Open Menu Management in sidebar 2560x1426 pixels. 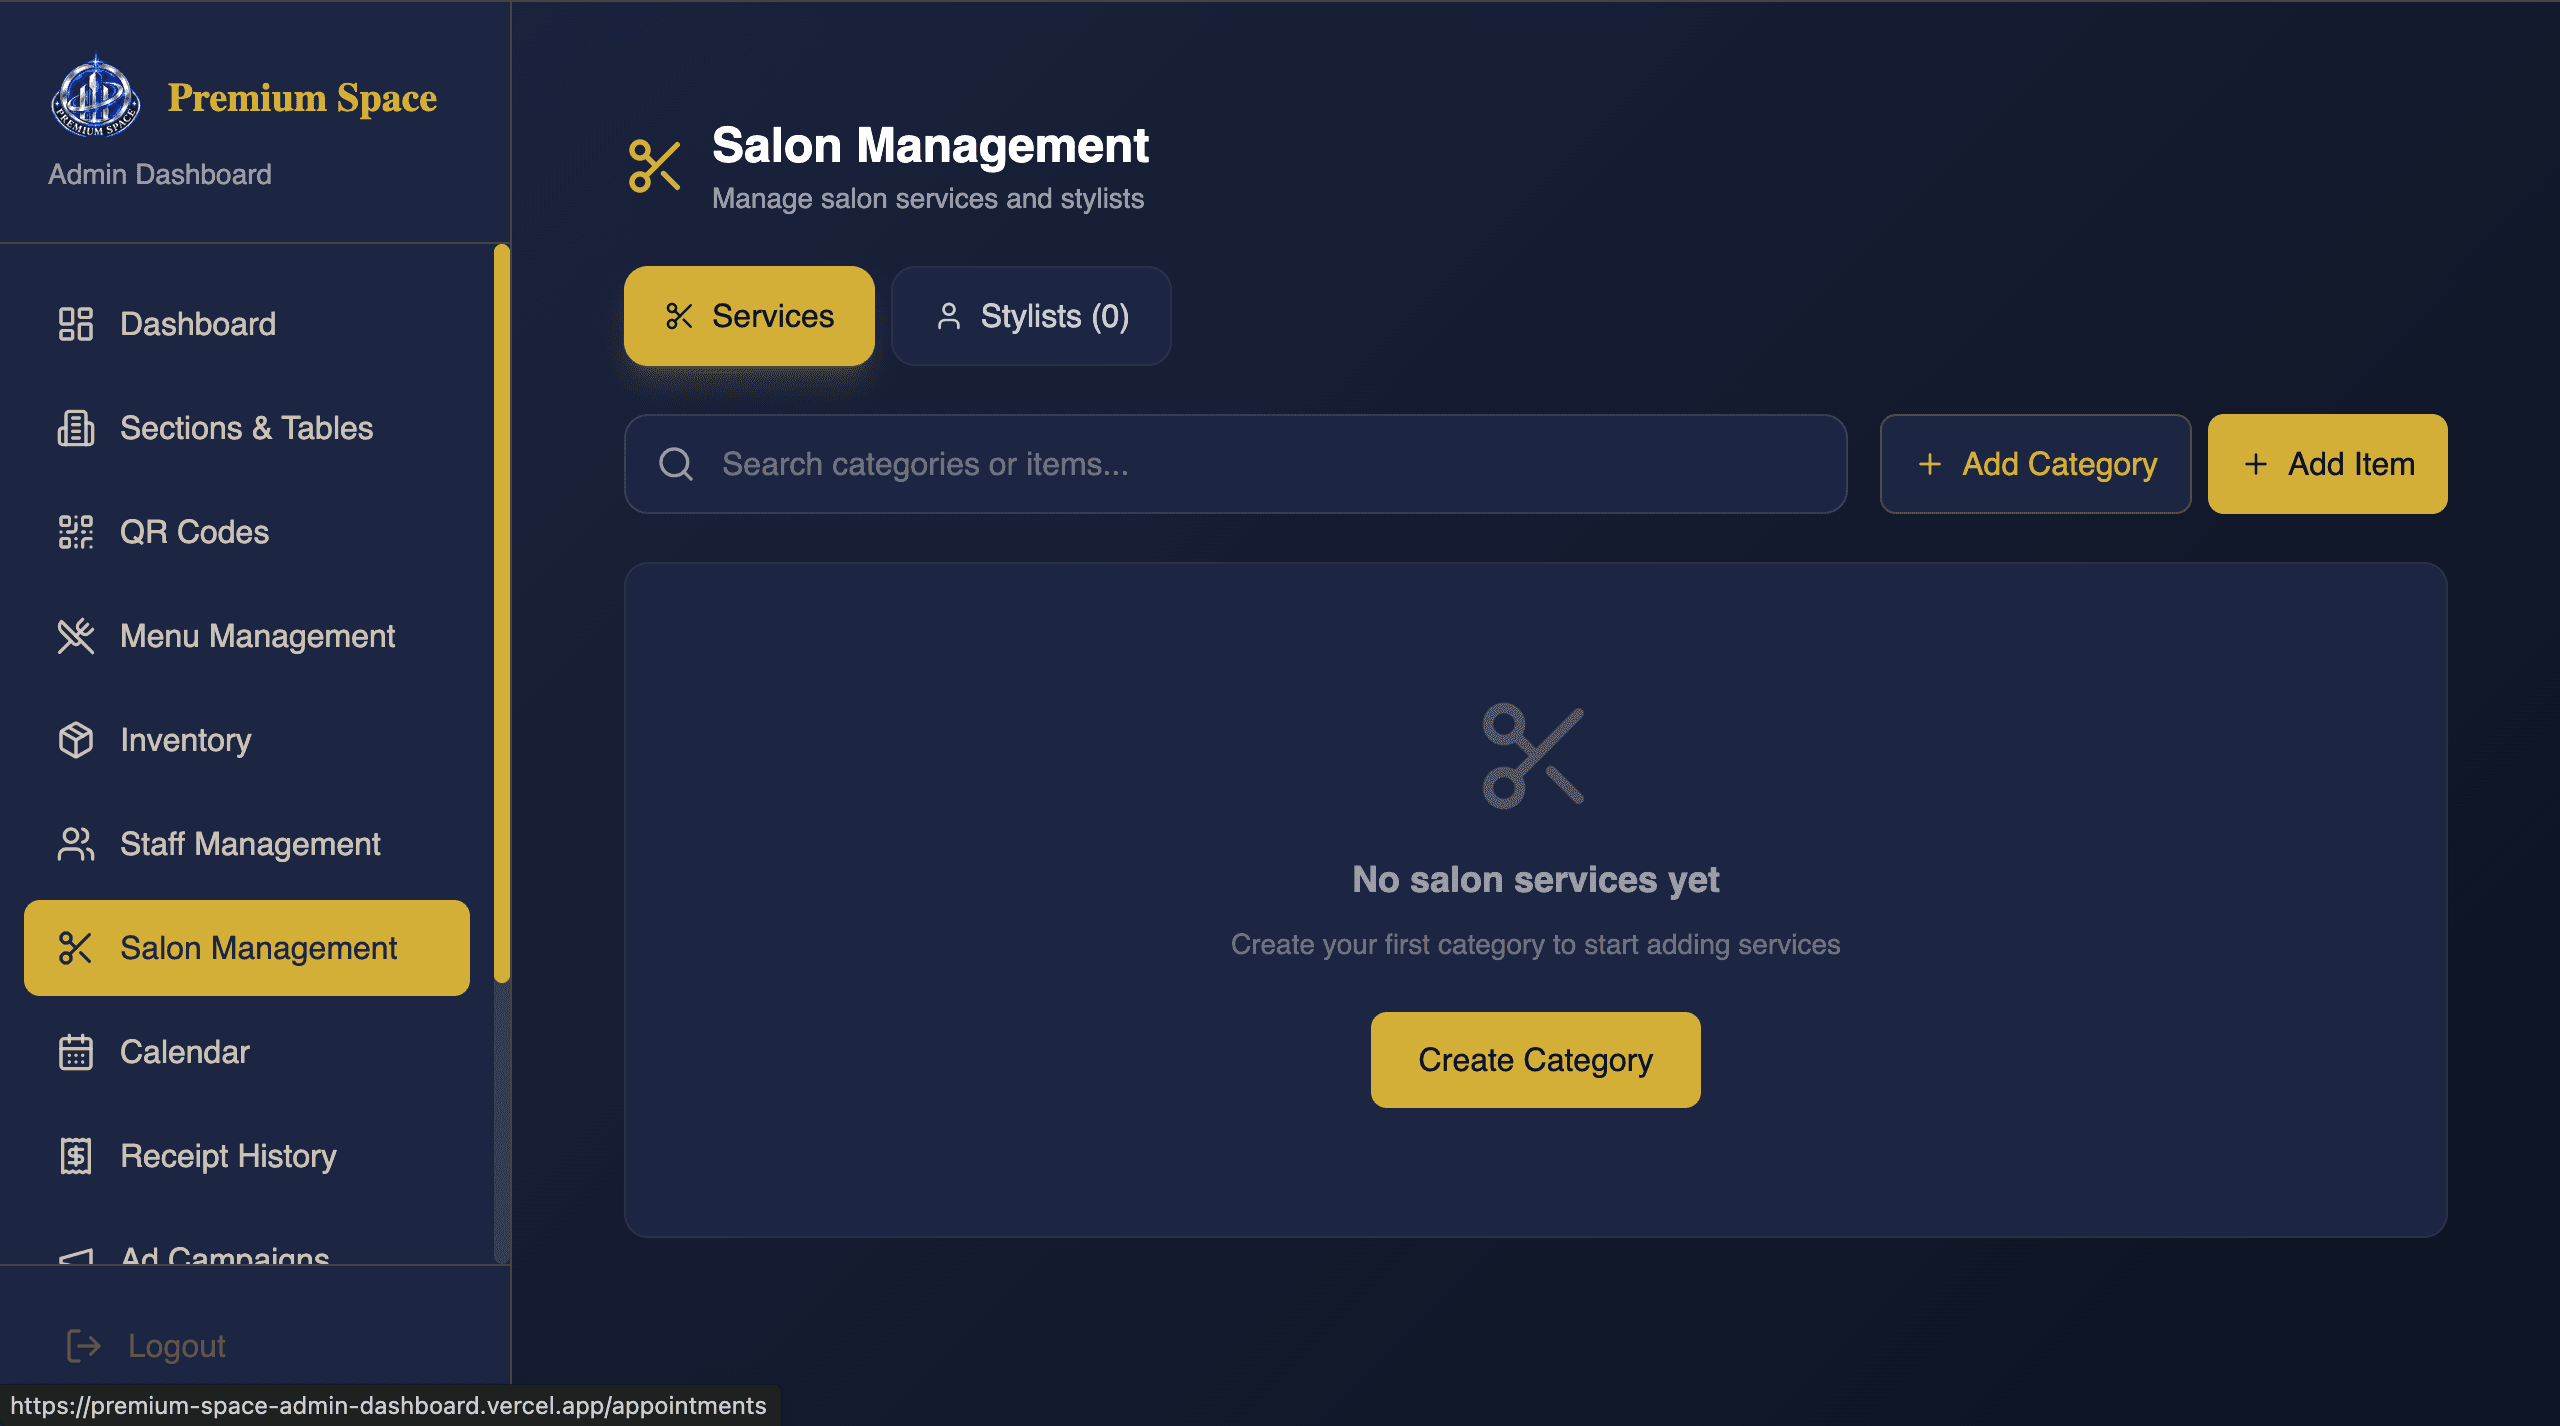tap(247, 636)
